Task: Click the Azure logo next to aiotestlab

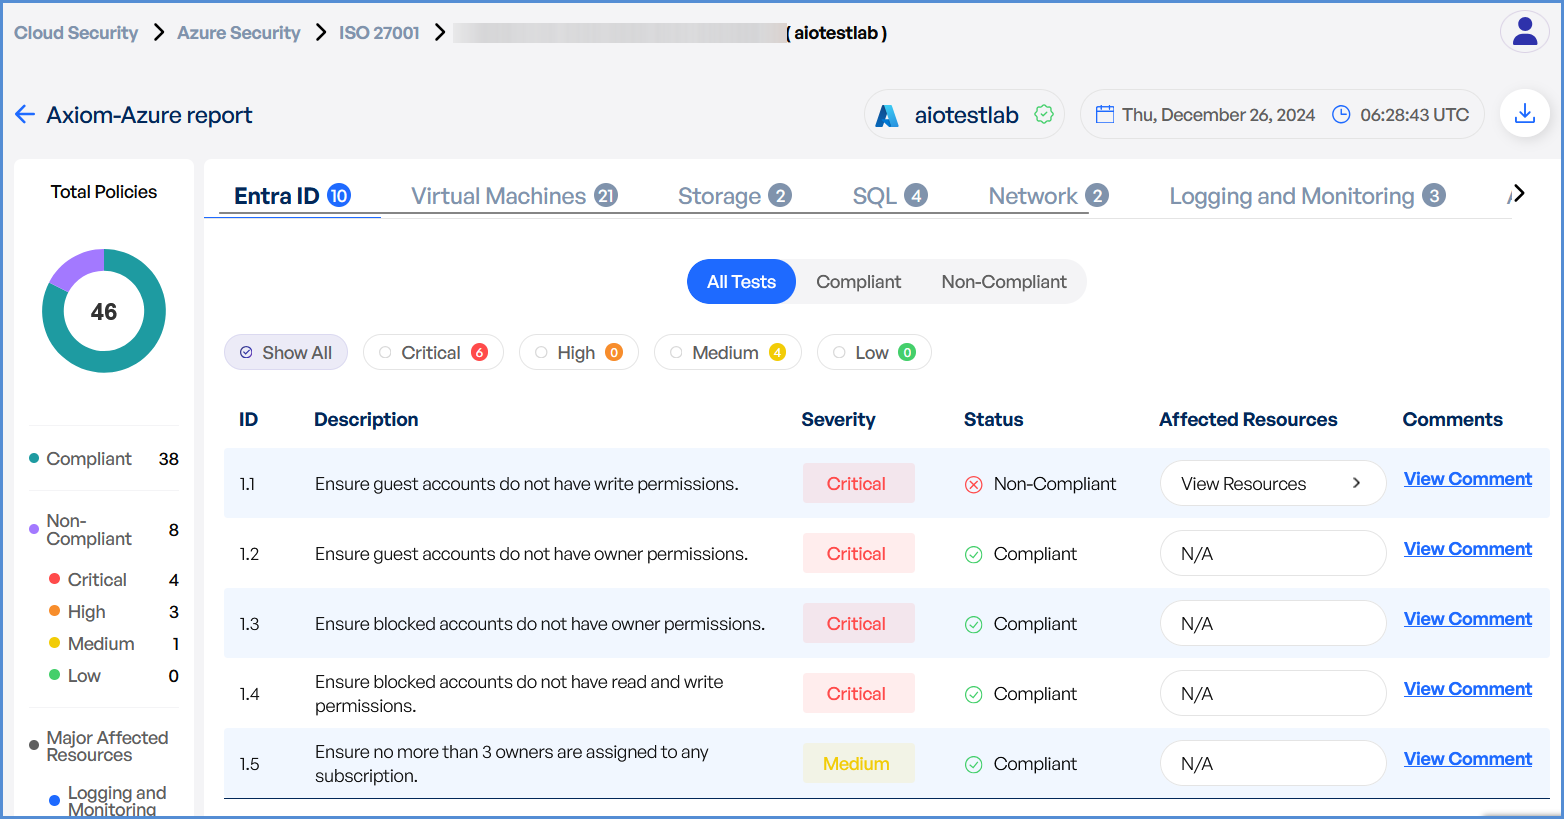Action: pyautogui.click(x=887, y=116)
